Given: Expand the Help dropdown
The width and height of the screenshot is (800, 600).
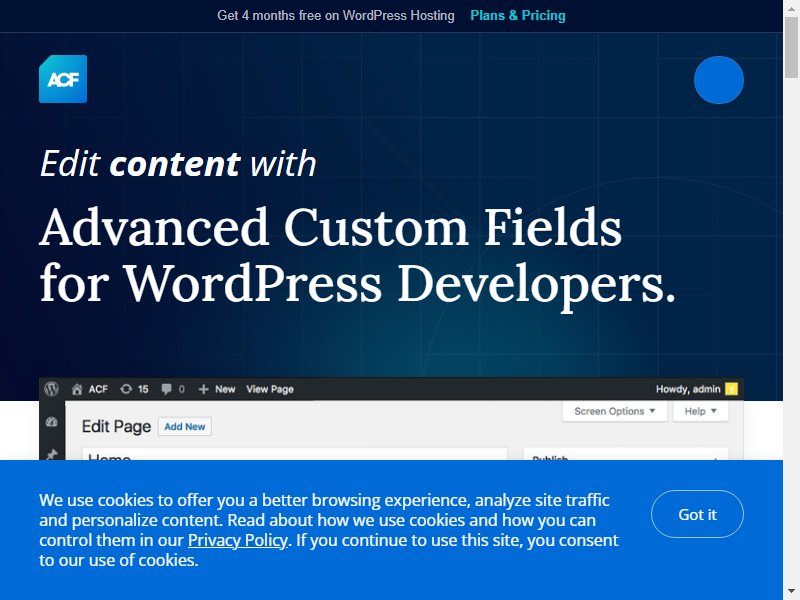Looking at the screenshot, I should [701, 411].
